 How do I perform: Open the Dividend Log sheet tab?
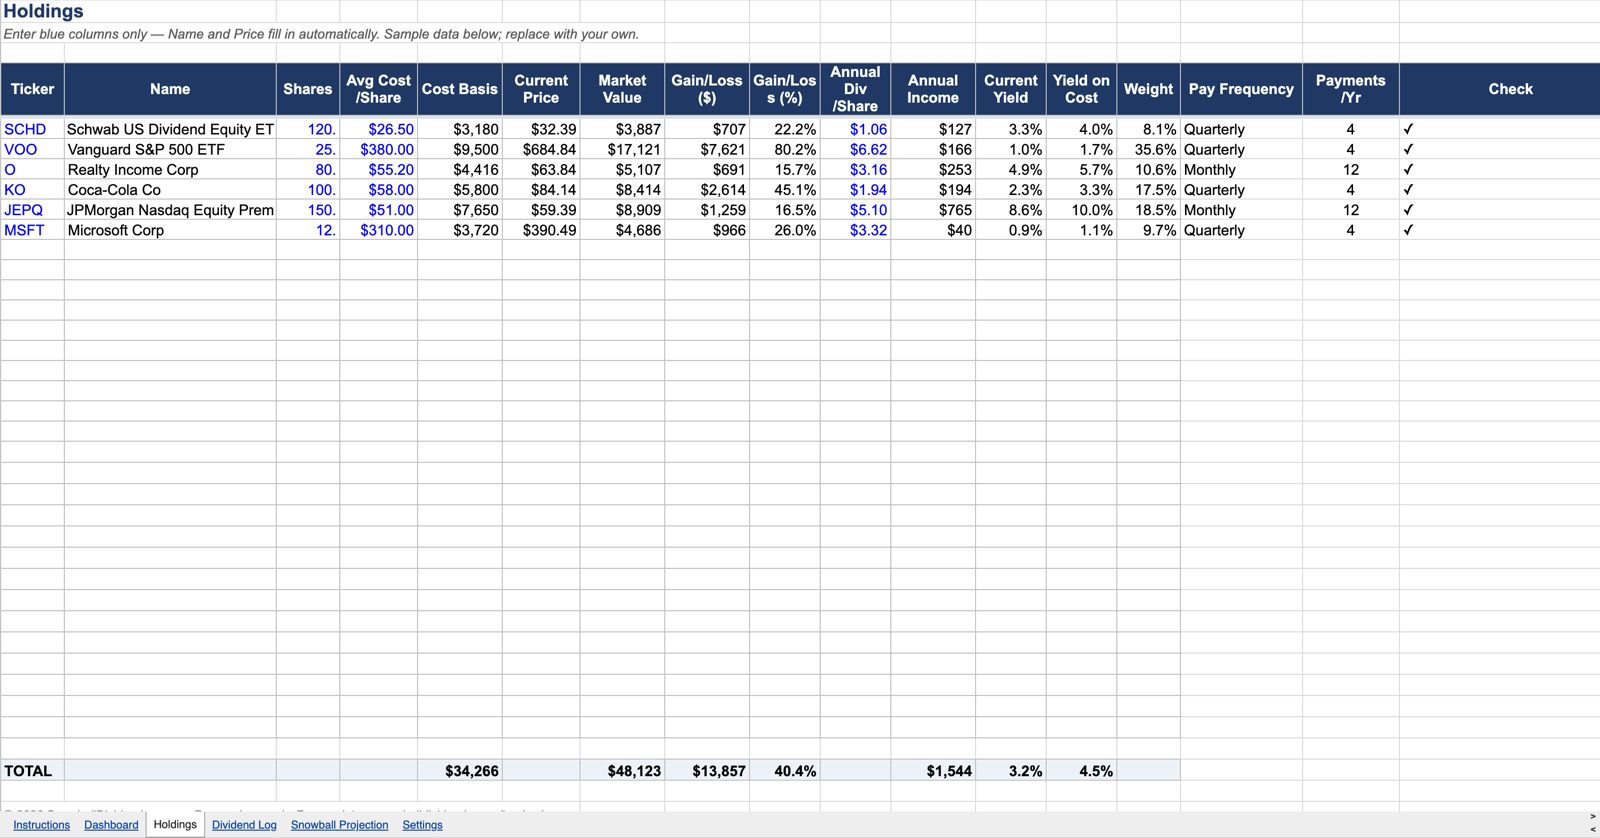click(244, 825)
